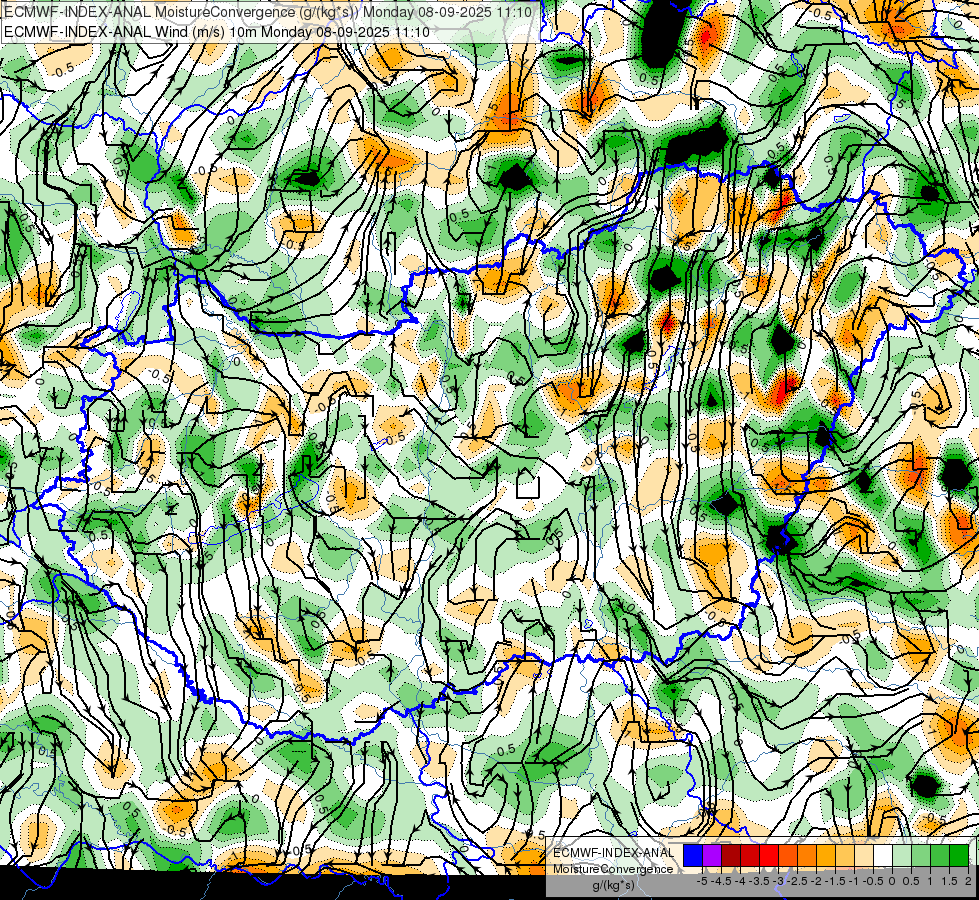Click the -3.5 tick label on the legend
Viewport: 979px width, 900px height.
click(759, 881)
